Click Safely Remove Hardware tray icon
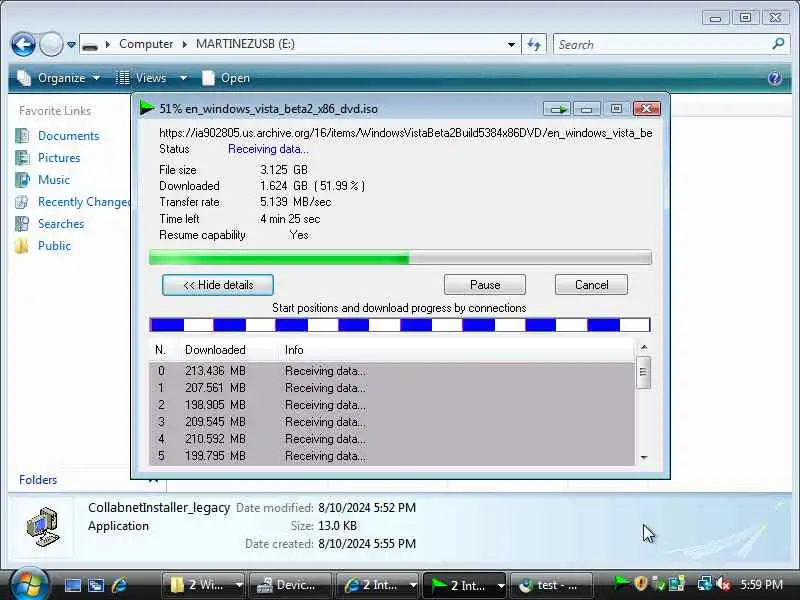This screenshot has height=600, width=800. coord(660,584)
